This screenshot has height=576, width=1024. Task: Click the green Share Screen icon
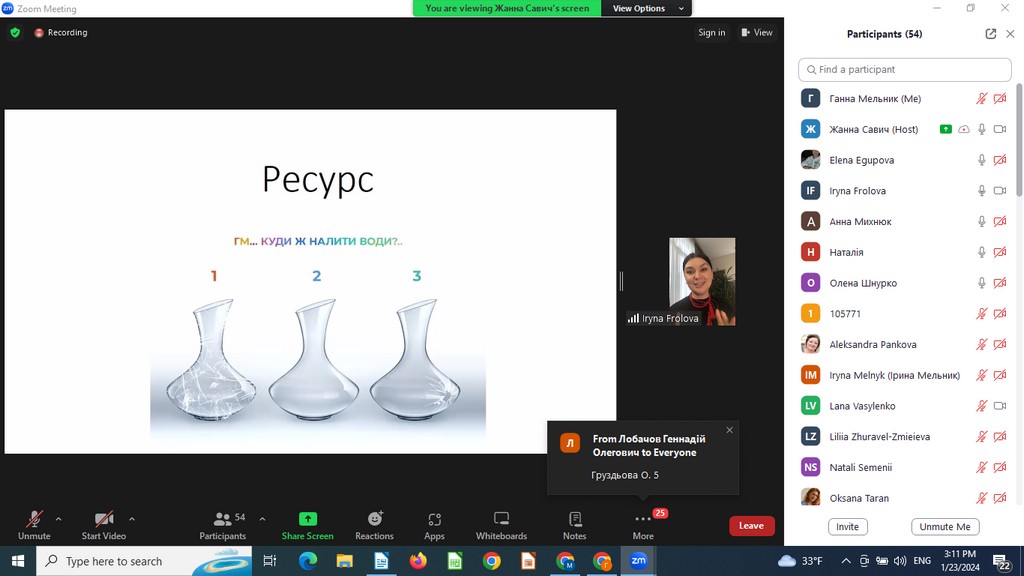[x=307, y=519]
